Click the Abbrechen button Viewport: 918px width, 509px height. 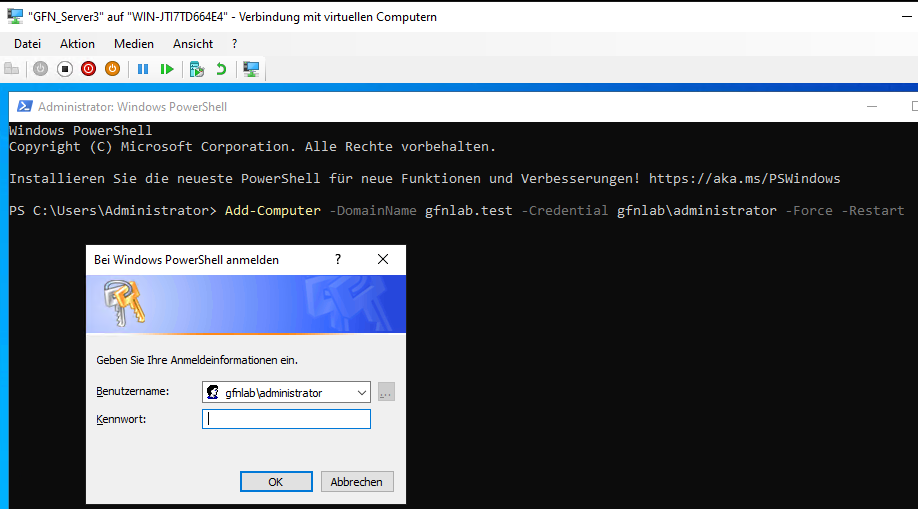tap(357, 482)
